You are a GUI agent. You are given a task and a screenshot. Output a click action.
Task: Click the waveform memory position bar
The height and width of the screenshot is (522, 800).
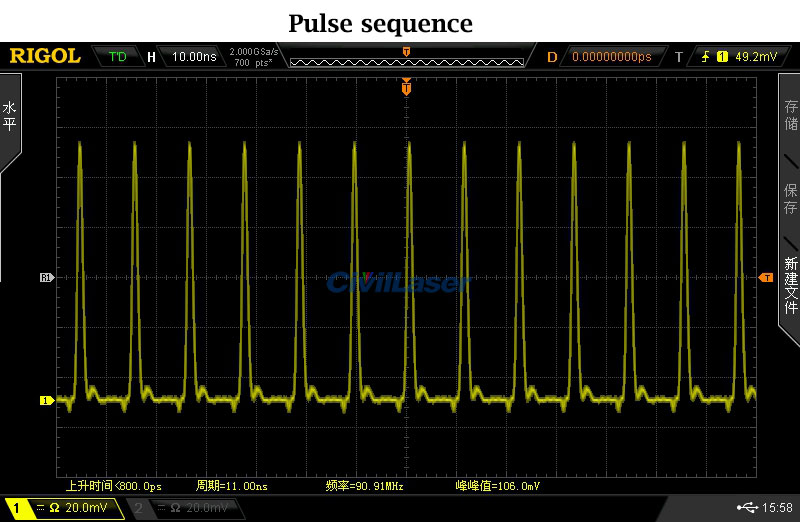[406, 62]
